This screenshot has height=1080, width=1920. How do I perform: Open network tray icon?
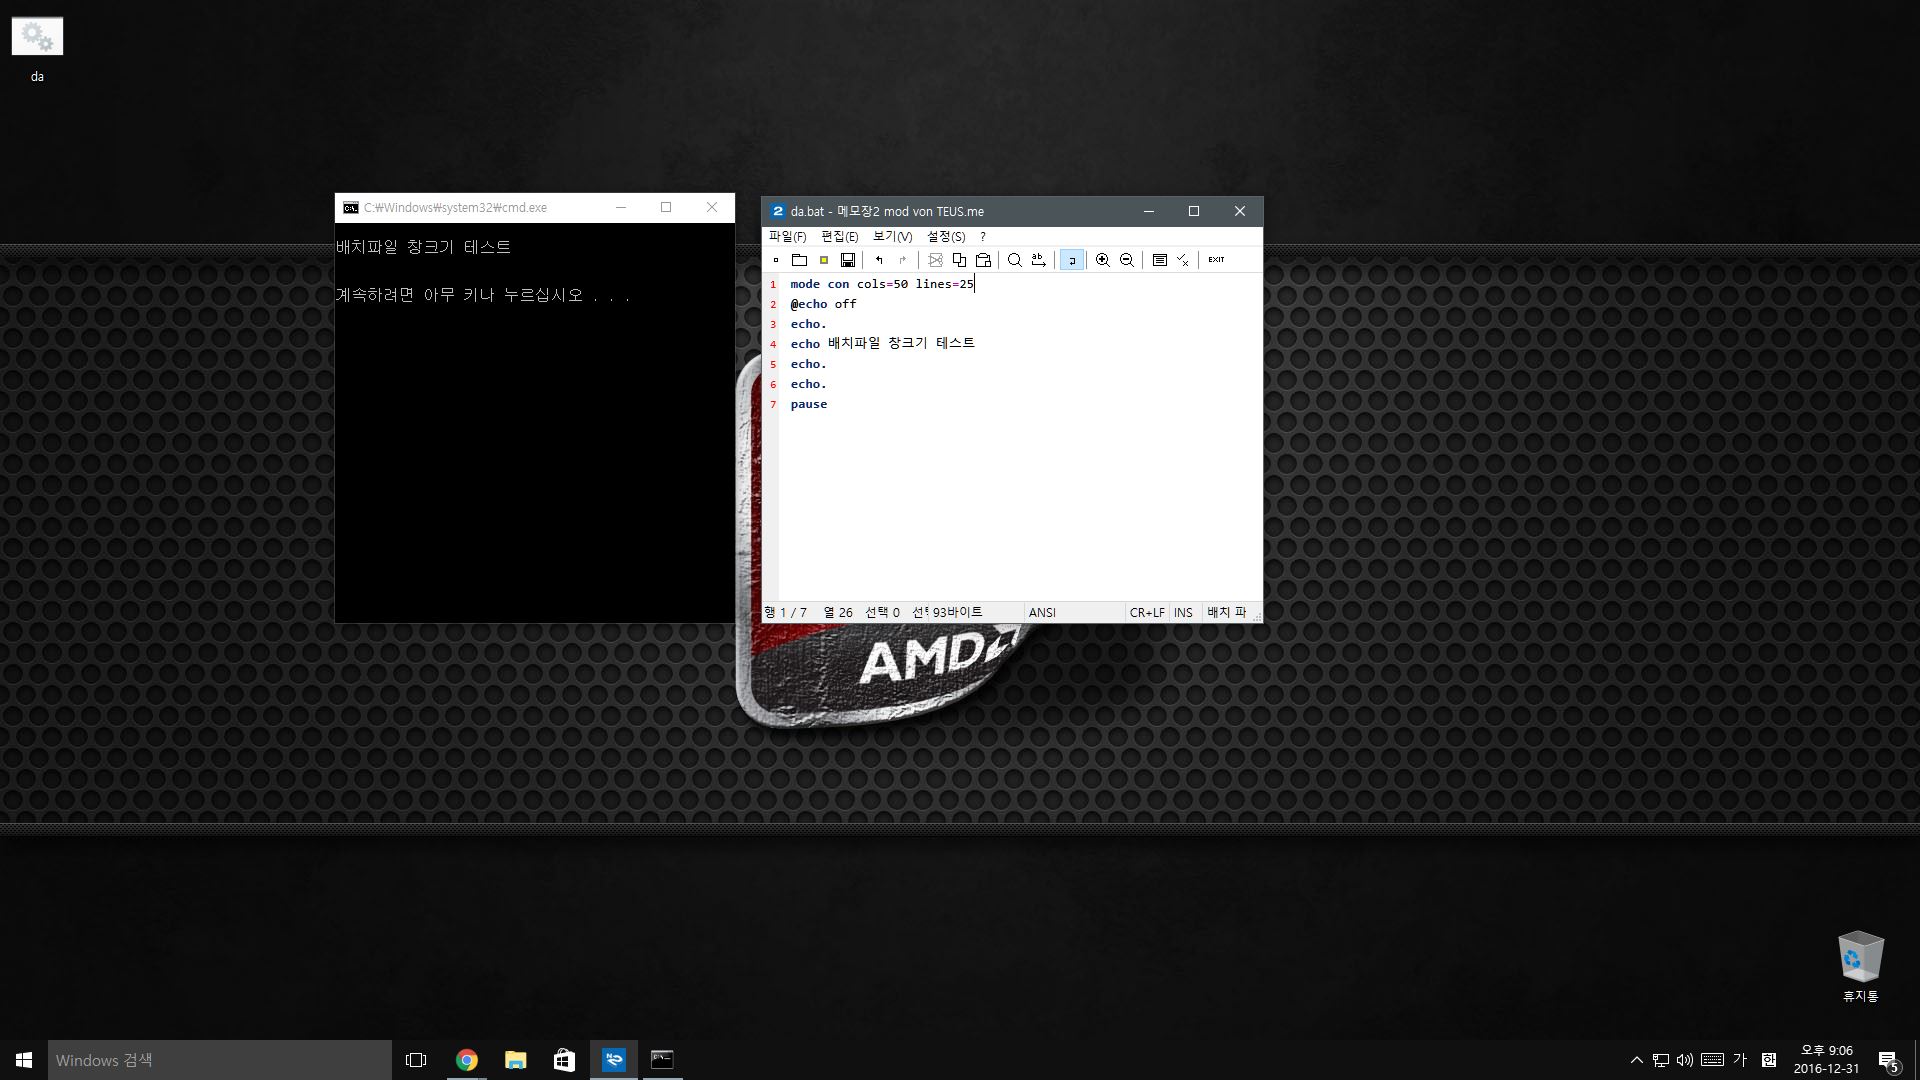(x=1661, y=1060)
